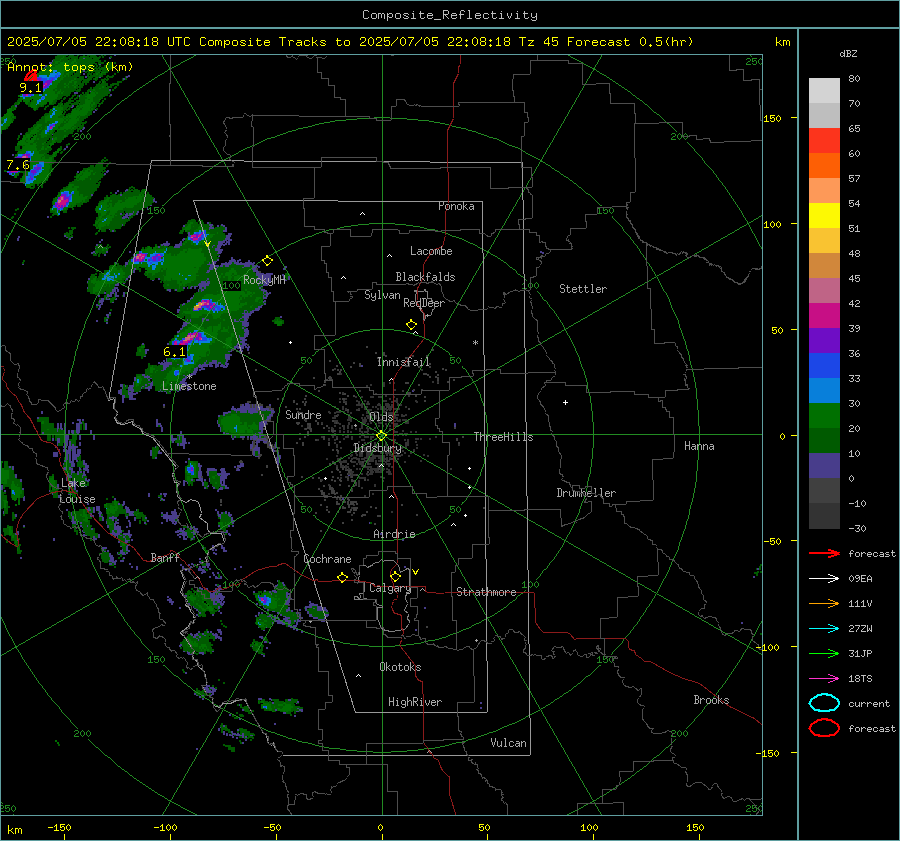Click the Composite_Reflectivity title

[x=449, y=15]
